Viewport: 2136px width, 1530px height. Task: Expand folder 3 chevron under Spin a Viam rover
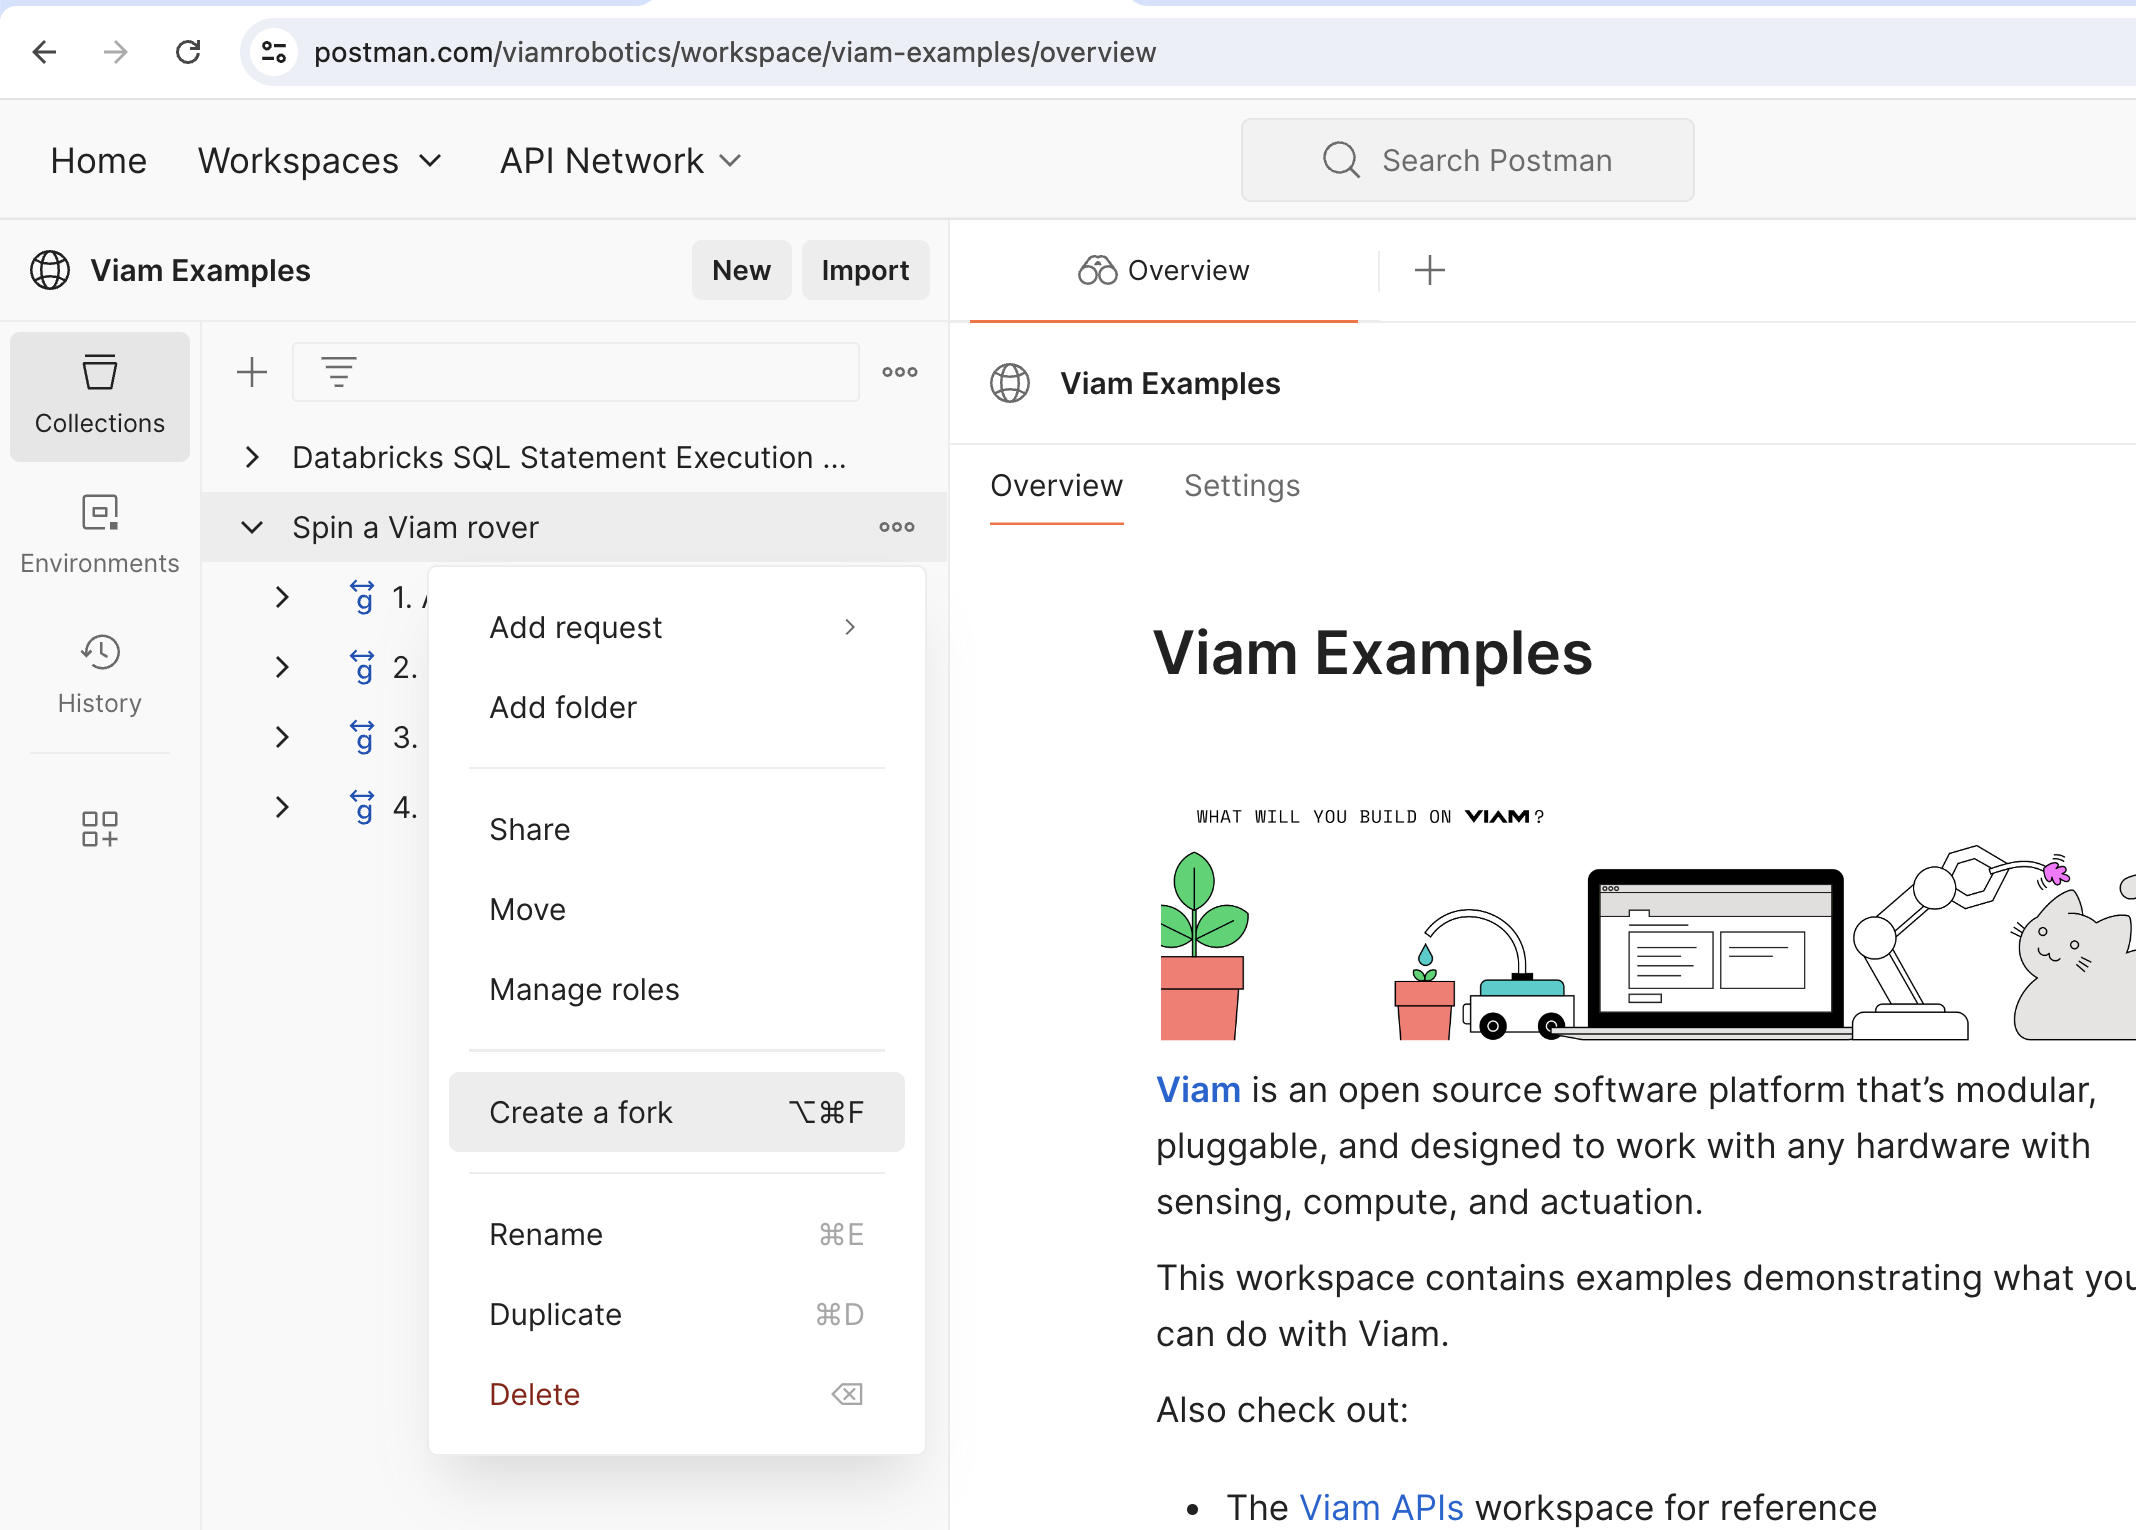tap(282, 737)
